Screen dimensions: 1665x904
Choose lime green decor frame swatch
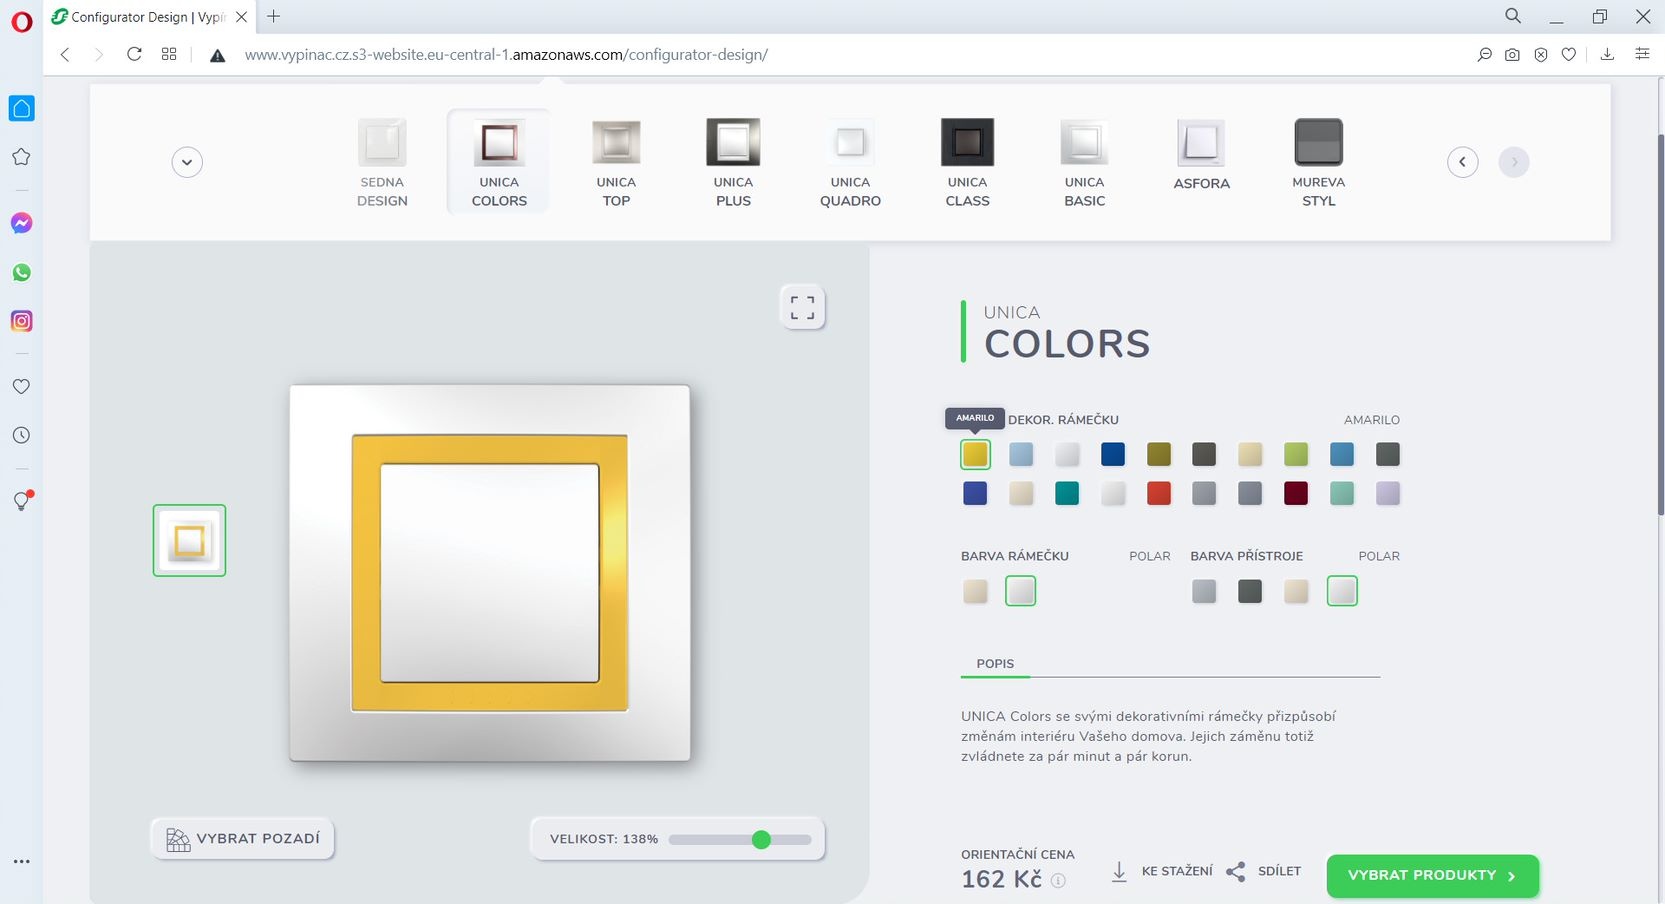tap(1296, 454)
